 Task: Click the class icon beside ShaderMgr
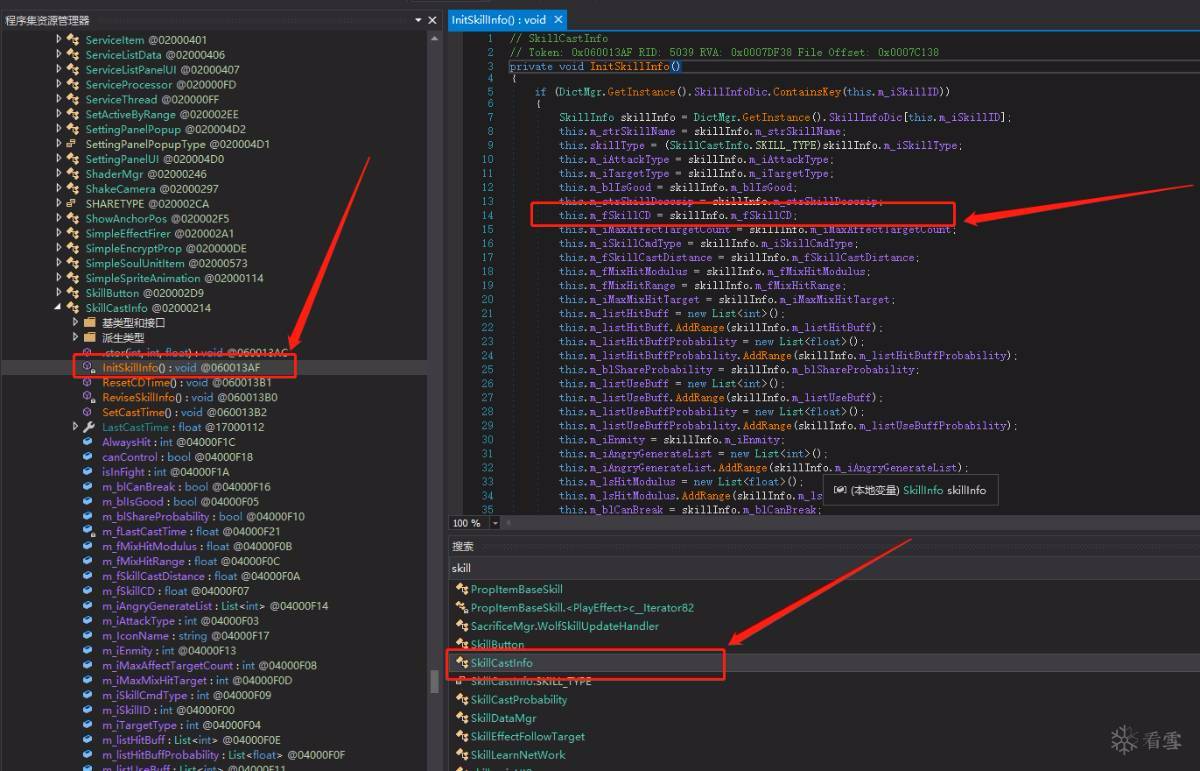(73, 174)
